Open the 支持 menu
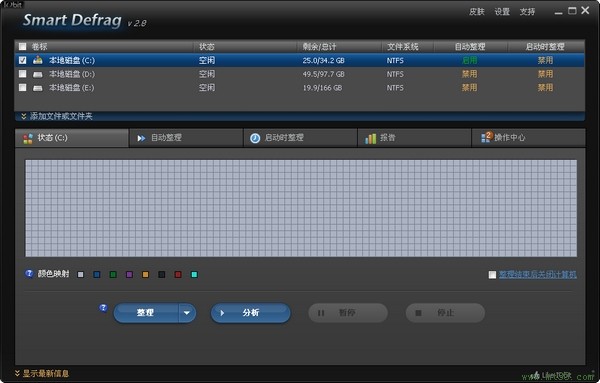 click(x=527, y=12)
